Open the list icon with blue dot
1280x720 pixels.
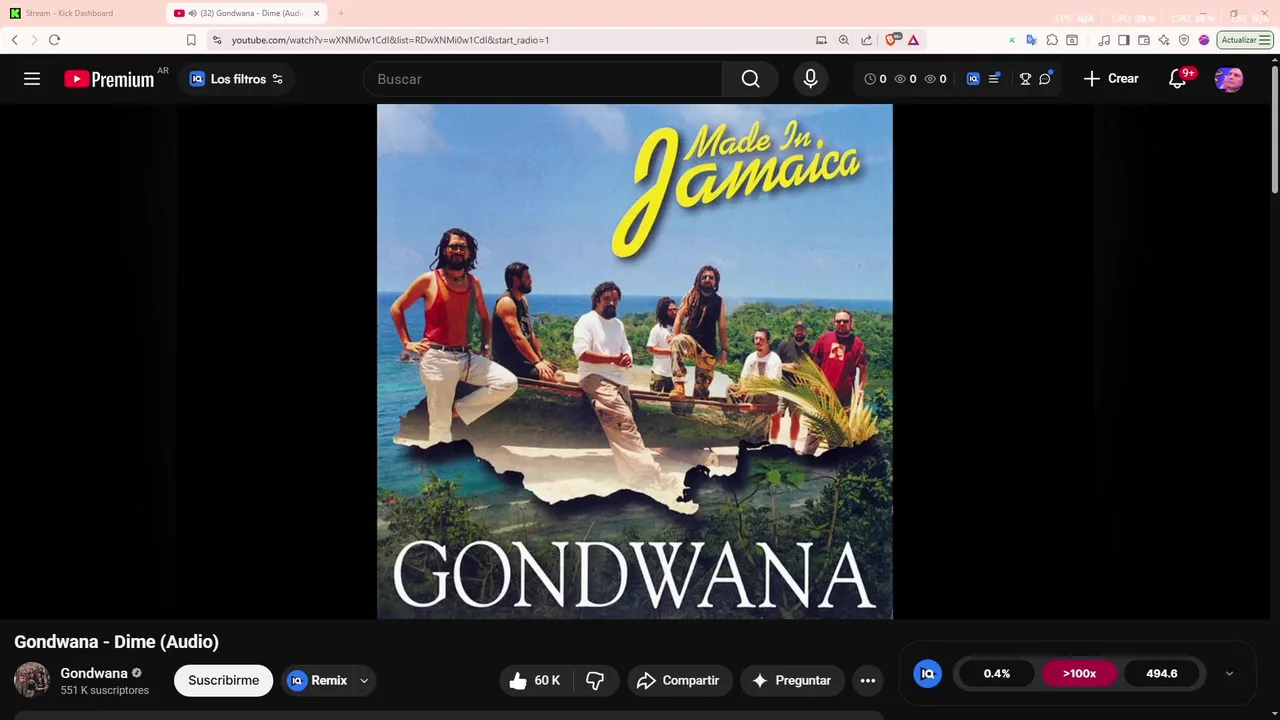[994, 79]
